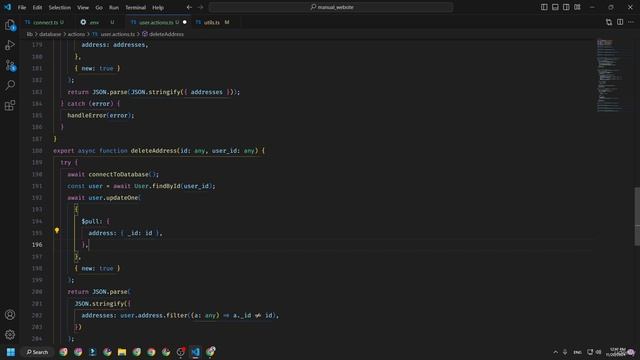Go forward with the right arrow

tap(200, 7)
